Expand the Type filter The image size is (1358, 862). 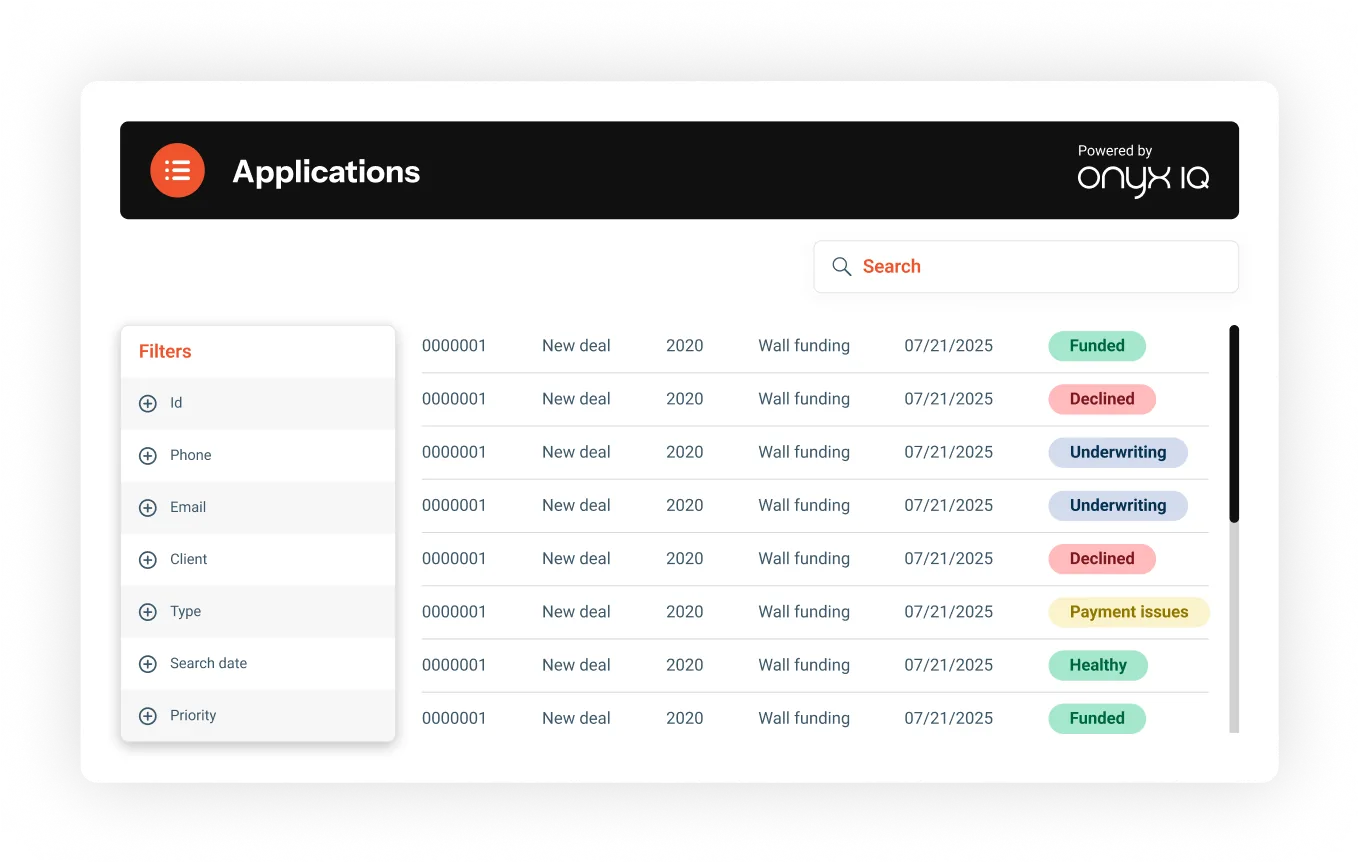pyautogui.click(x=148, y=612)
